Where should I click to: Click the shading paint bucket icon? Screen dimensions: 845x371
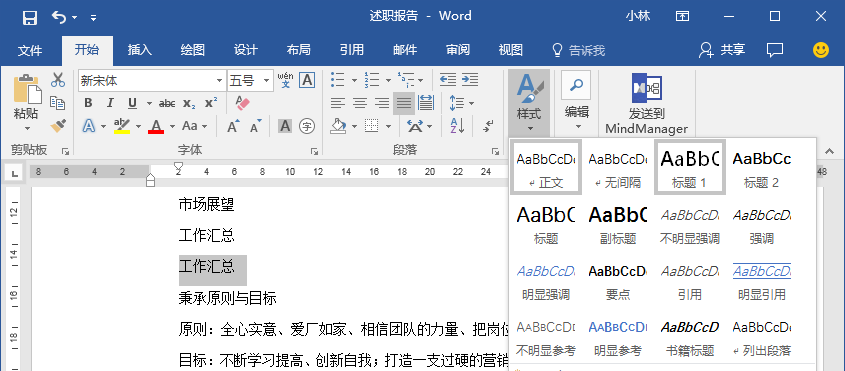click(x=338, y=126)
